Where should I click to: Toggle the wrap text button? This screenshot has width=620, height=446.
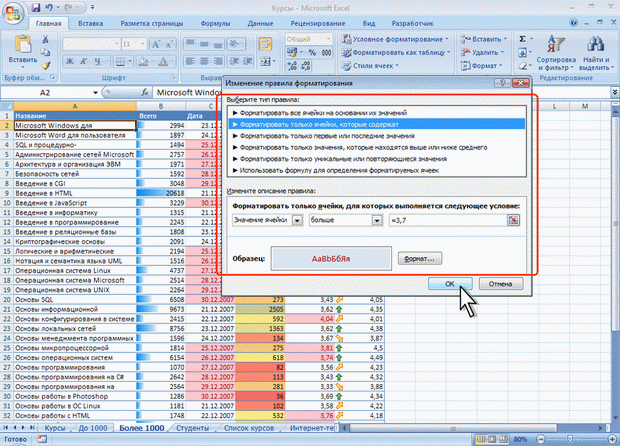point(265,44)
